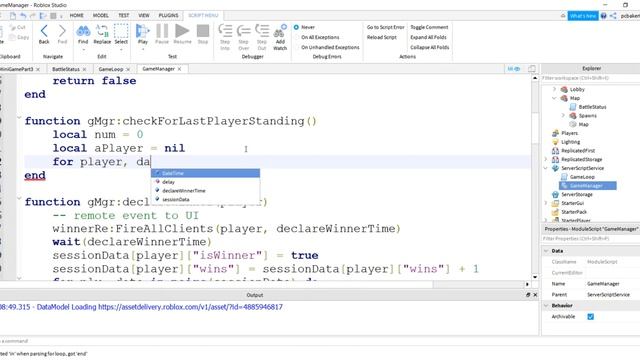
Task: Click Toggle Comment action
Action: pos(429,27)
